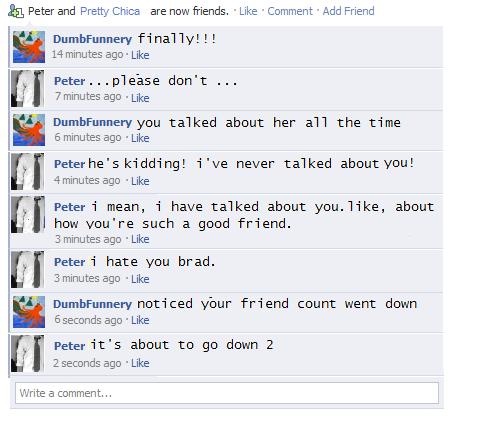Open DumbFunnery avatar on 'finally!!!' comment
This screenshot has width=489, height=430.
[x=29, y=47]
